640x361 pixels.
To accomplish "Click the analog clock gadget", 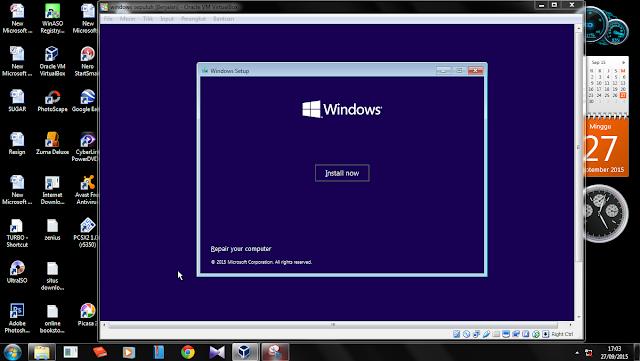I will point(606,213).
